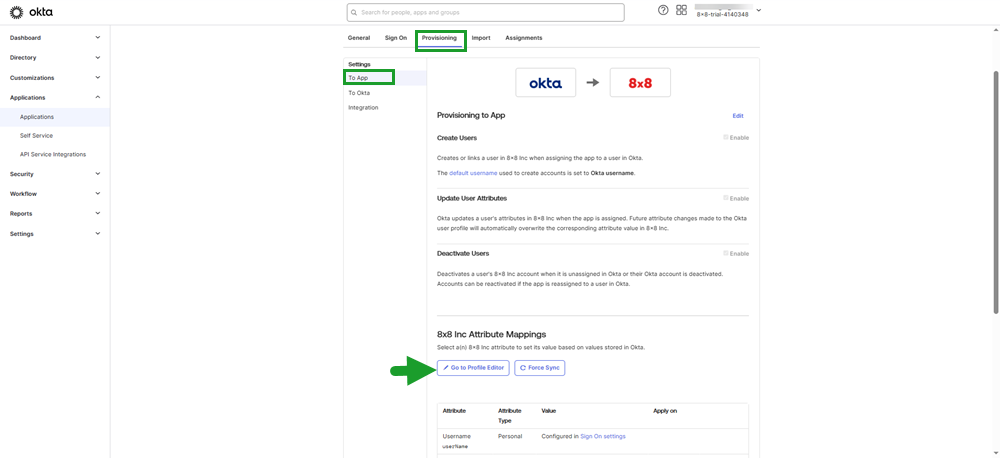
Task: Toggle Update User Attributes Enable checkbox
Action: 726,198
